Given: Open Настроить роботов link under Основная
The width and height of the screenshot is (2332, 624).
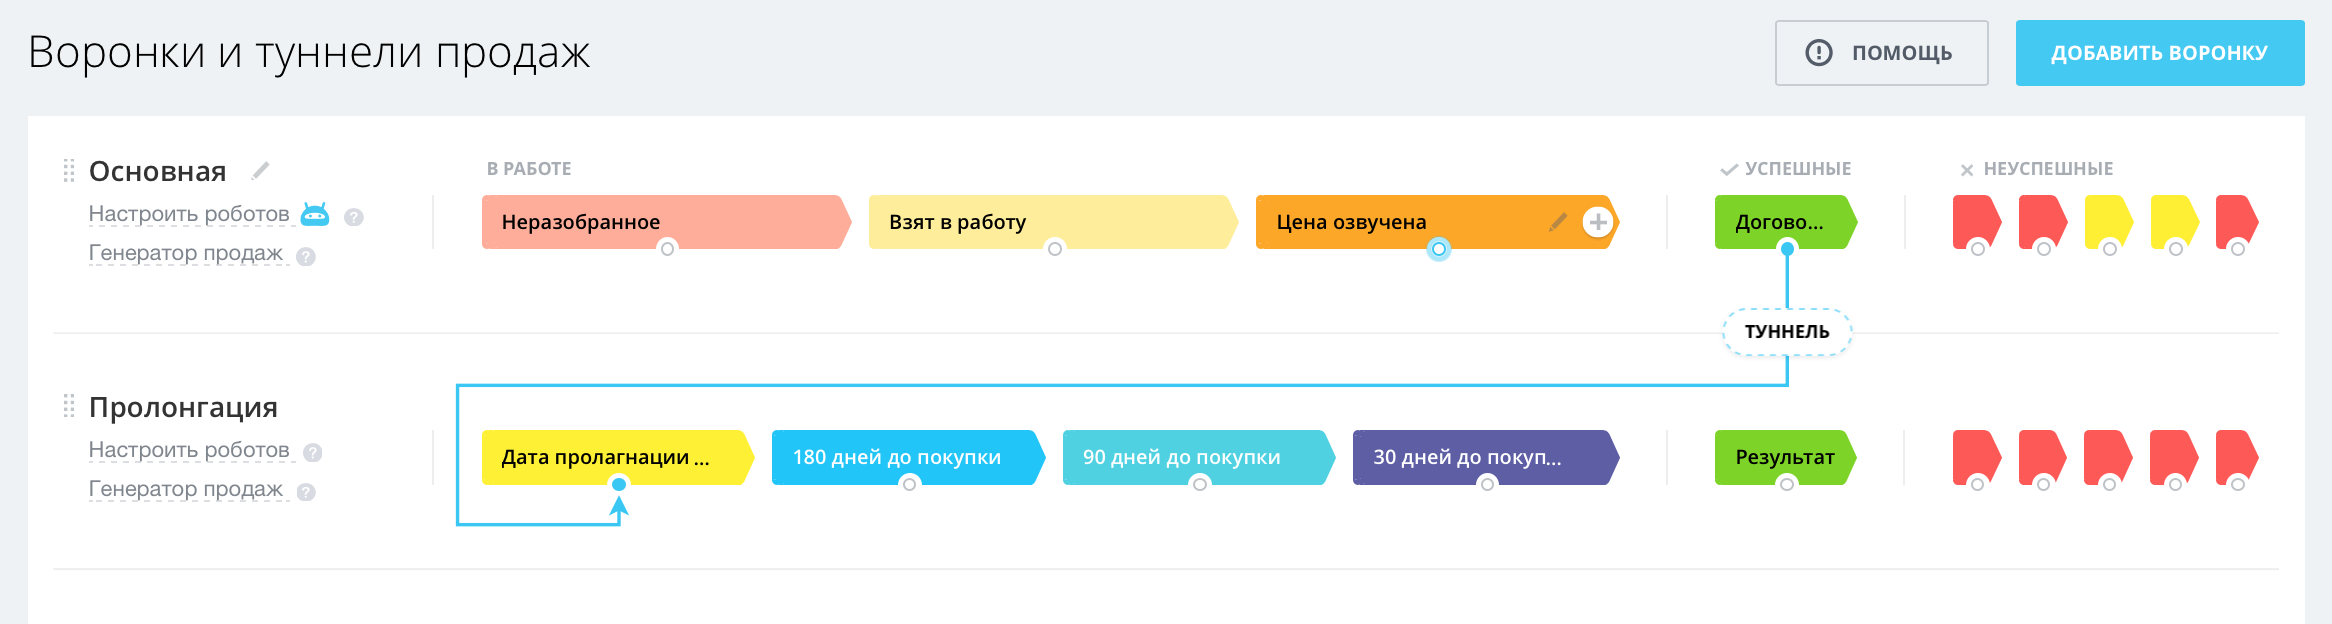Looking at the screenshot, I should point(189,214).
